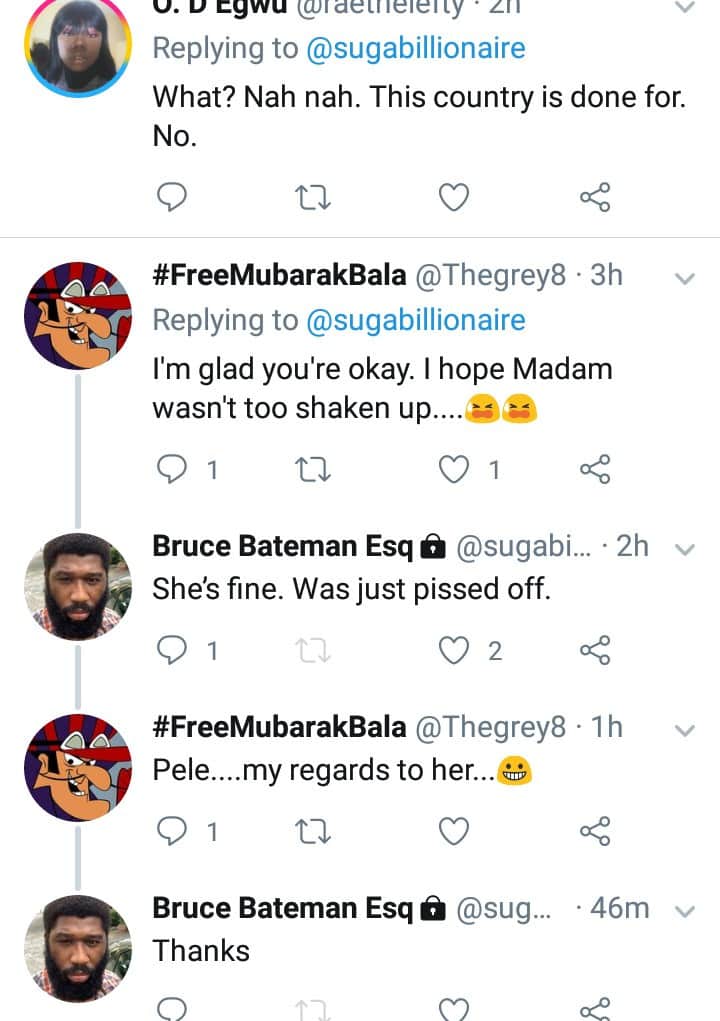Viewport: 720px width, 1021px height.
Task: Open the cartoon avatar beside 'I'm glad you're okay'
Action: [x=78, y=316]
